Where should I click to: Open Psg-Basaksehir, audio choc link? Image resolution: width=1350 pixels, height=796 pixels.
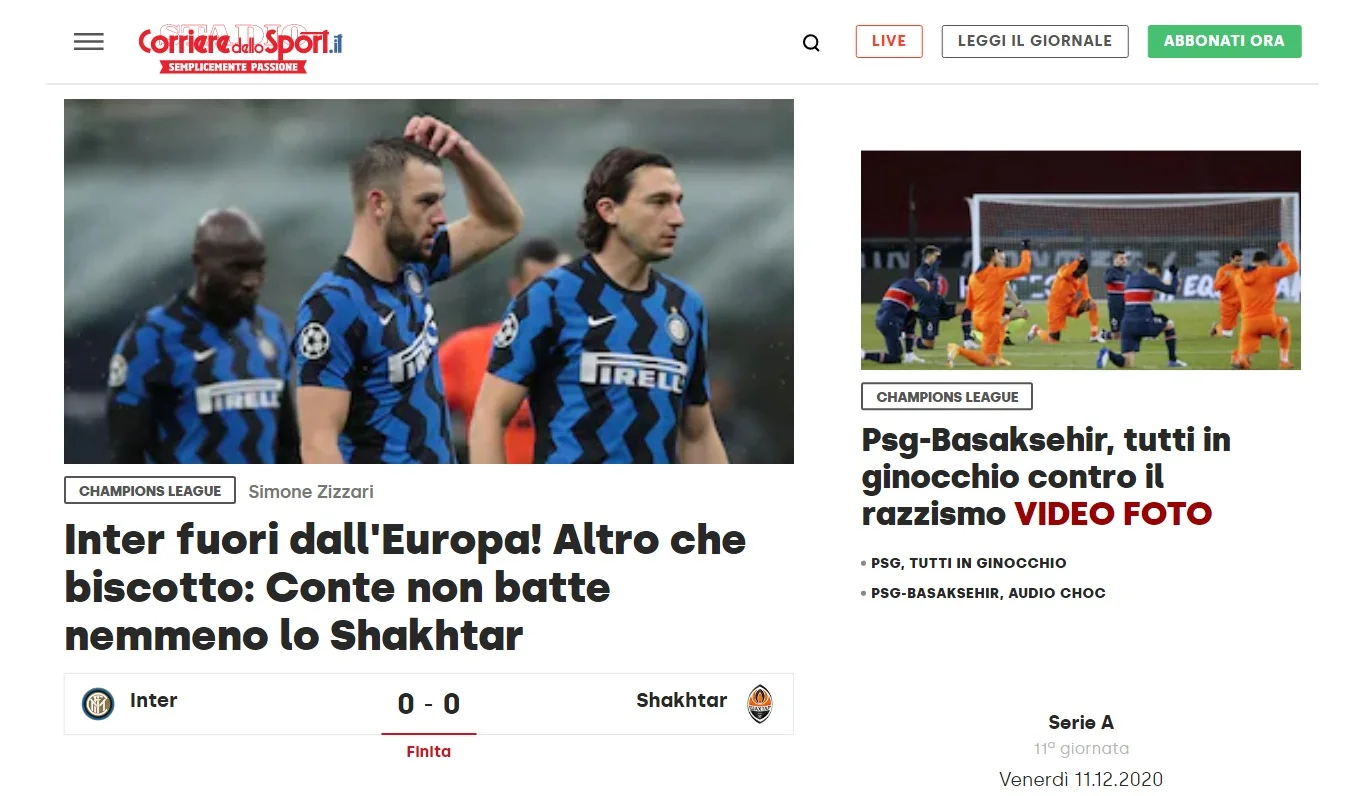coord(988,593)
